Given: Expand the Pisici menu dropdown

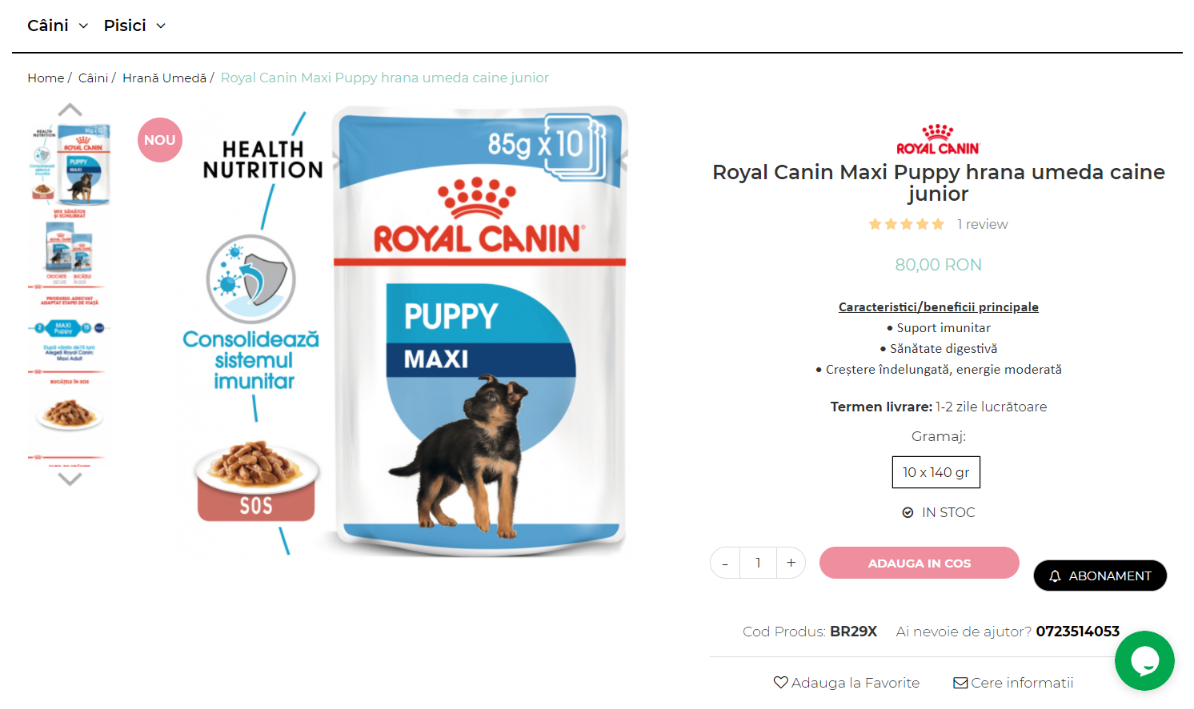Looking at the screenshot, I should pyautogui.click(x=135, y=26).
